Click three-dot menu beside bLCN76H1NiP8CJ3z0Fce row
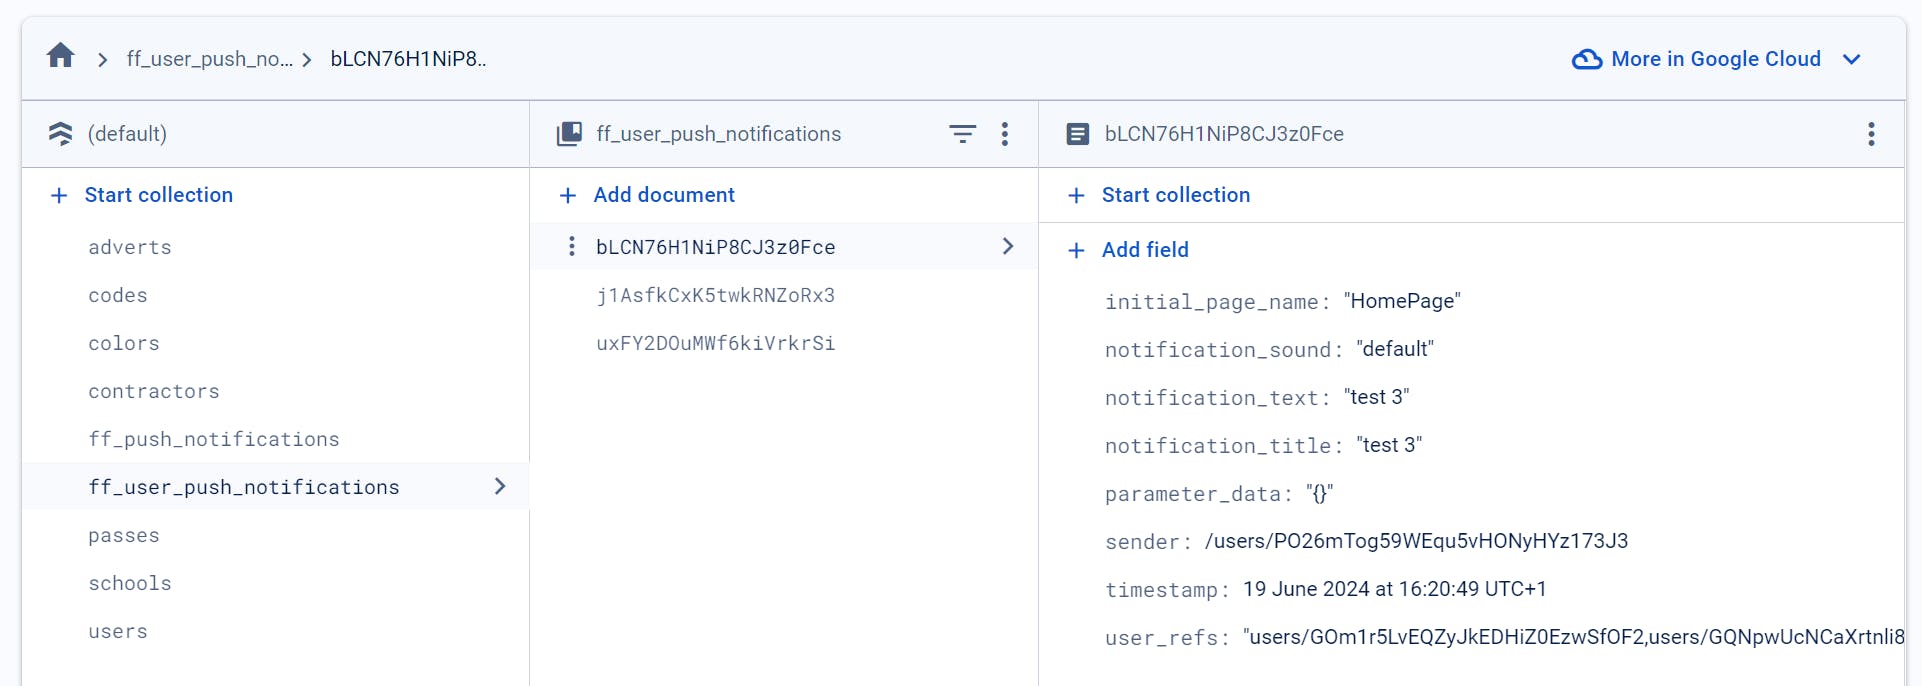The height and width of the screenshot is (686, 1922). pyautogui.click(x=571, y=246)
